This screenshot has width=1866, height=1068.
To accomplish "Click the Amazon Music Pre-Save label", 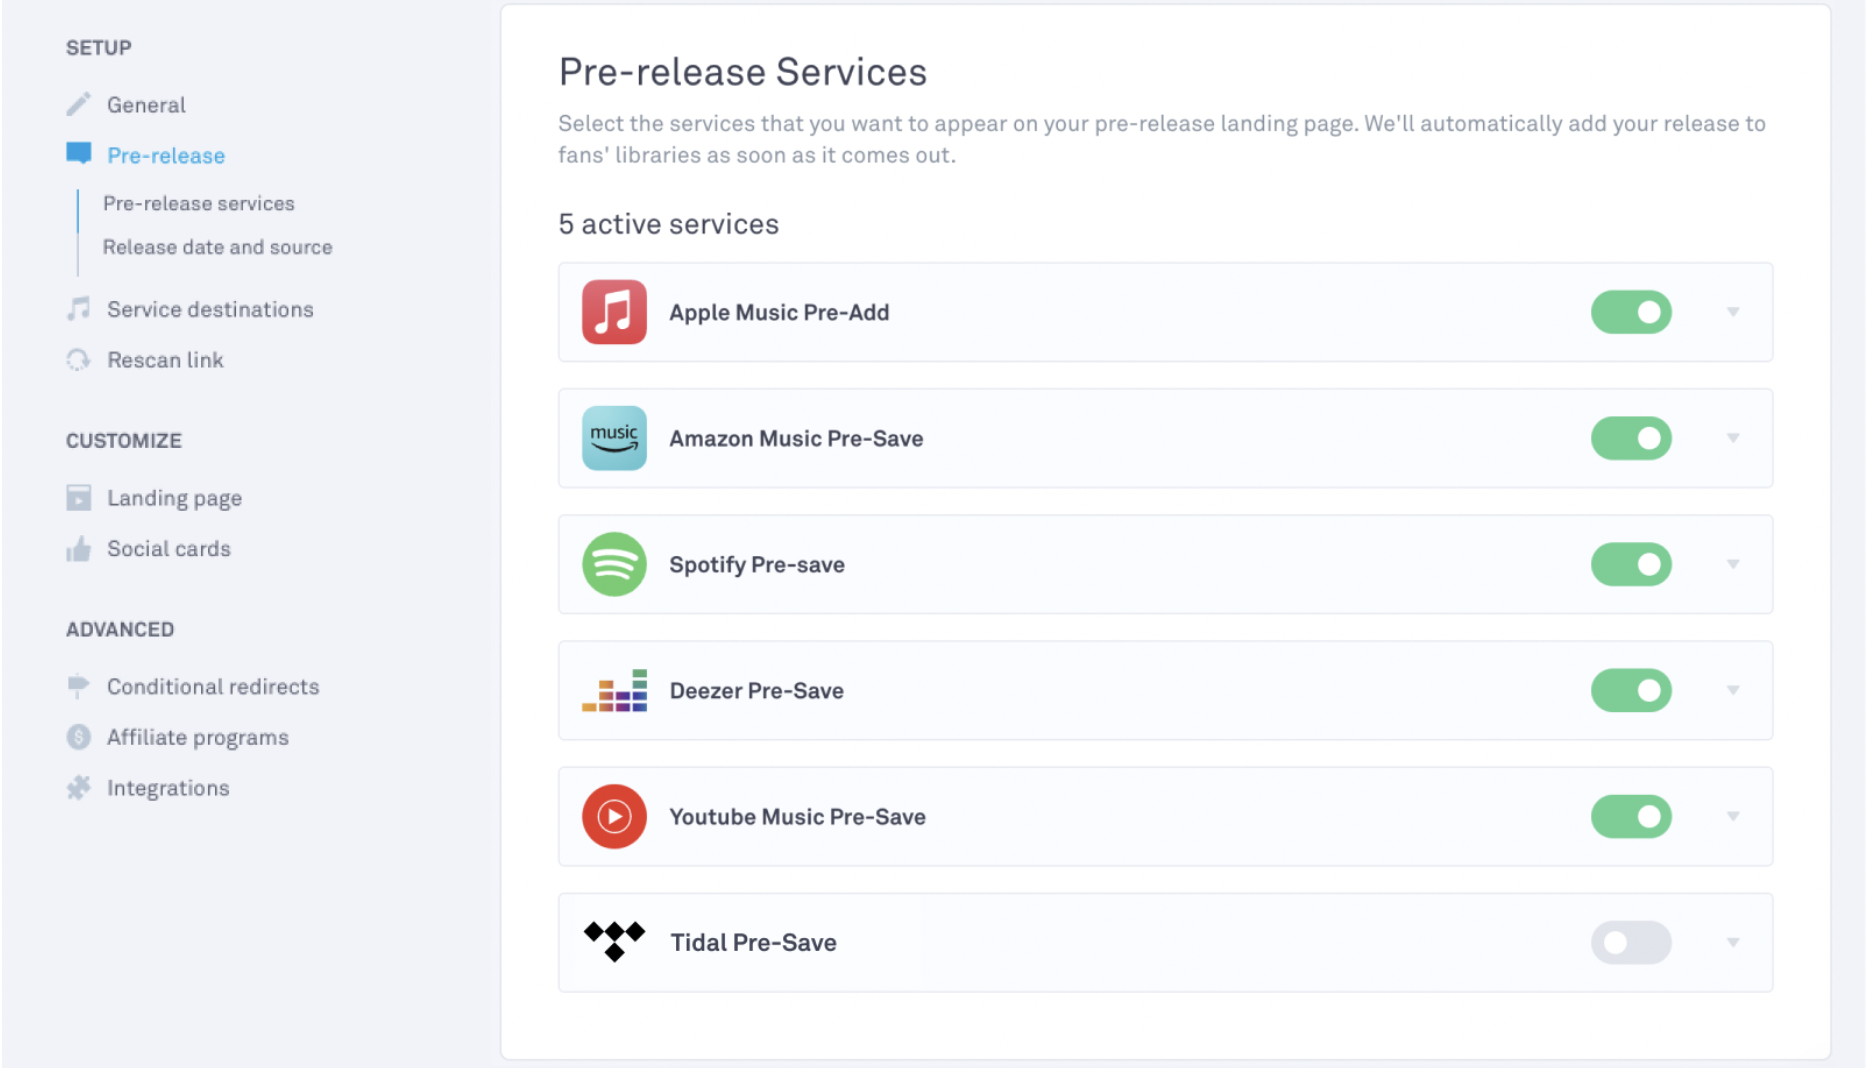I will [x=796, y=438].
